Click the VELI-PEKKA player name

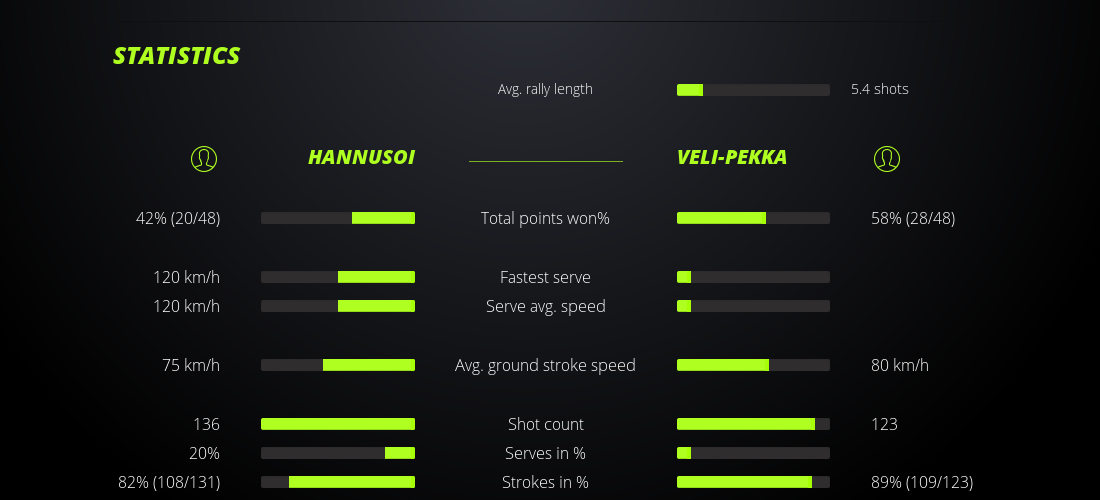731,158
